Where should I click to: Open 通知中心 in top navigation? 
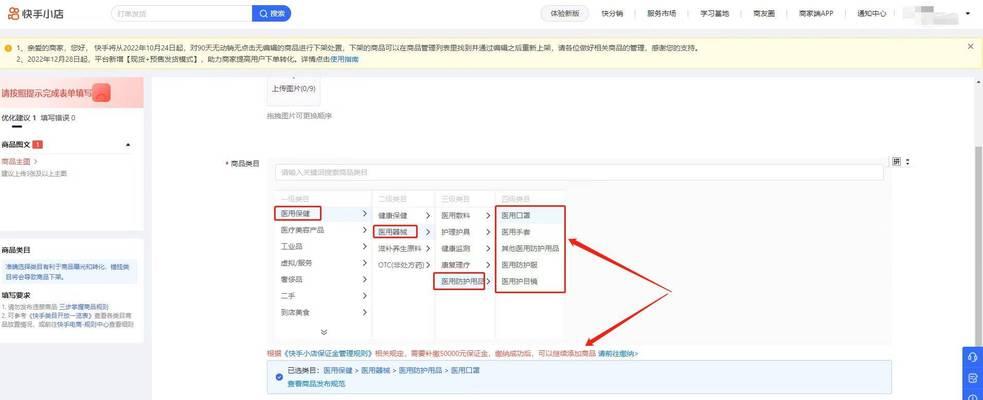click(871, 13)
